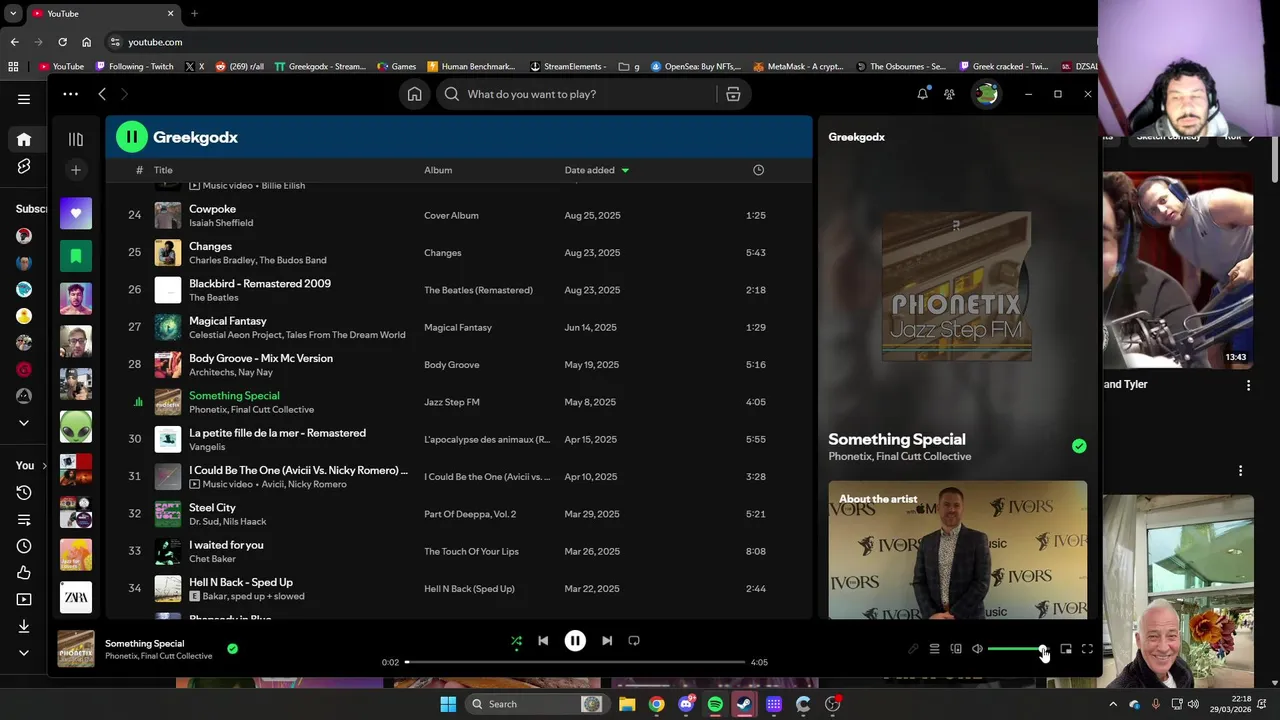
Task: Toggle saved check beside now playing title
Action: pyautogui.click(x=232, y=649)
